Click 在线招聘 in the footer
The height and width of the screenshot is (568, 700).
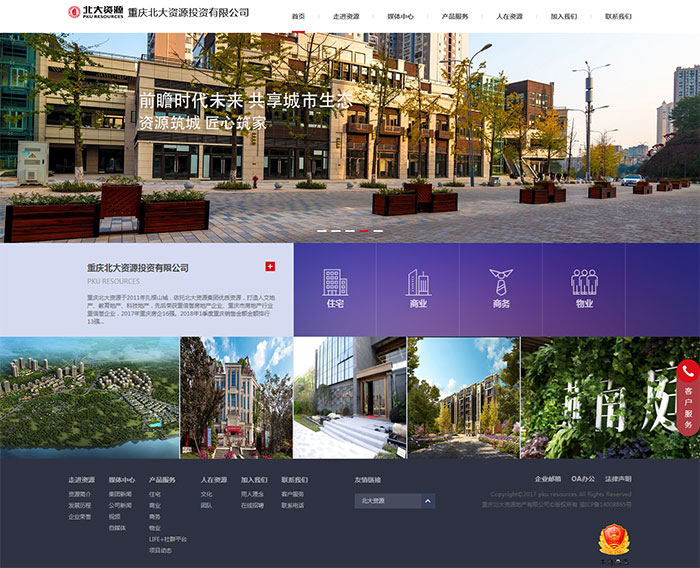252,505
